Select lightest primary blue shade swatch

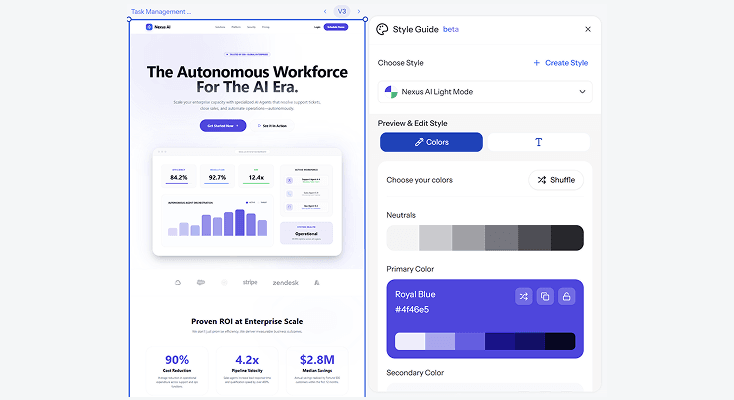(410, 341)
